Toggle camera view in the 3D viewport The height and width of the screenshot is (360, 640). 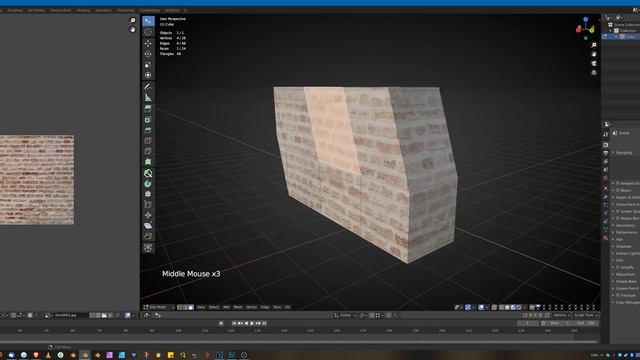tap(594, 63)
